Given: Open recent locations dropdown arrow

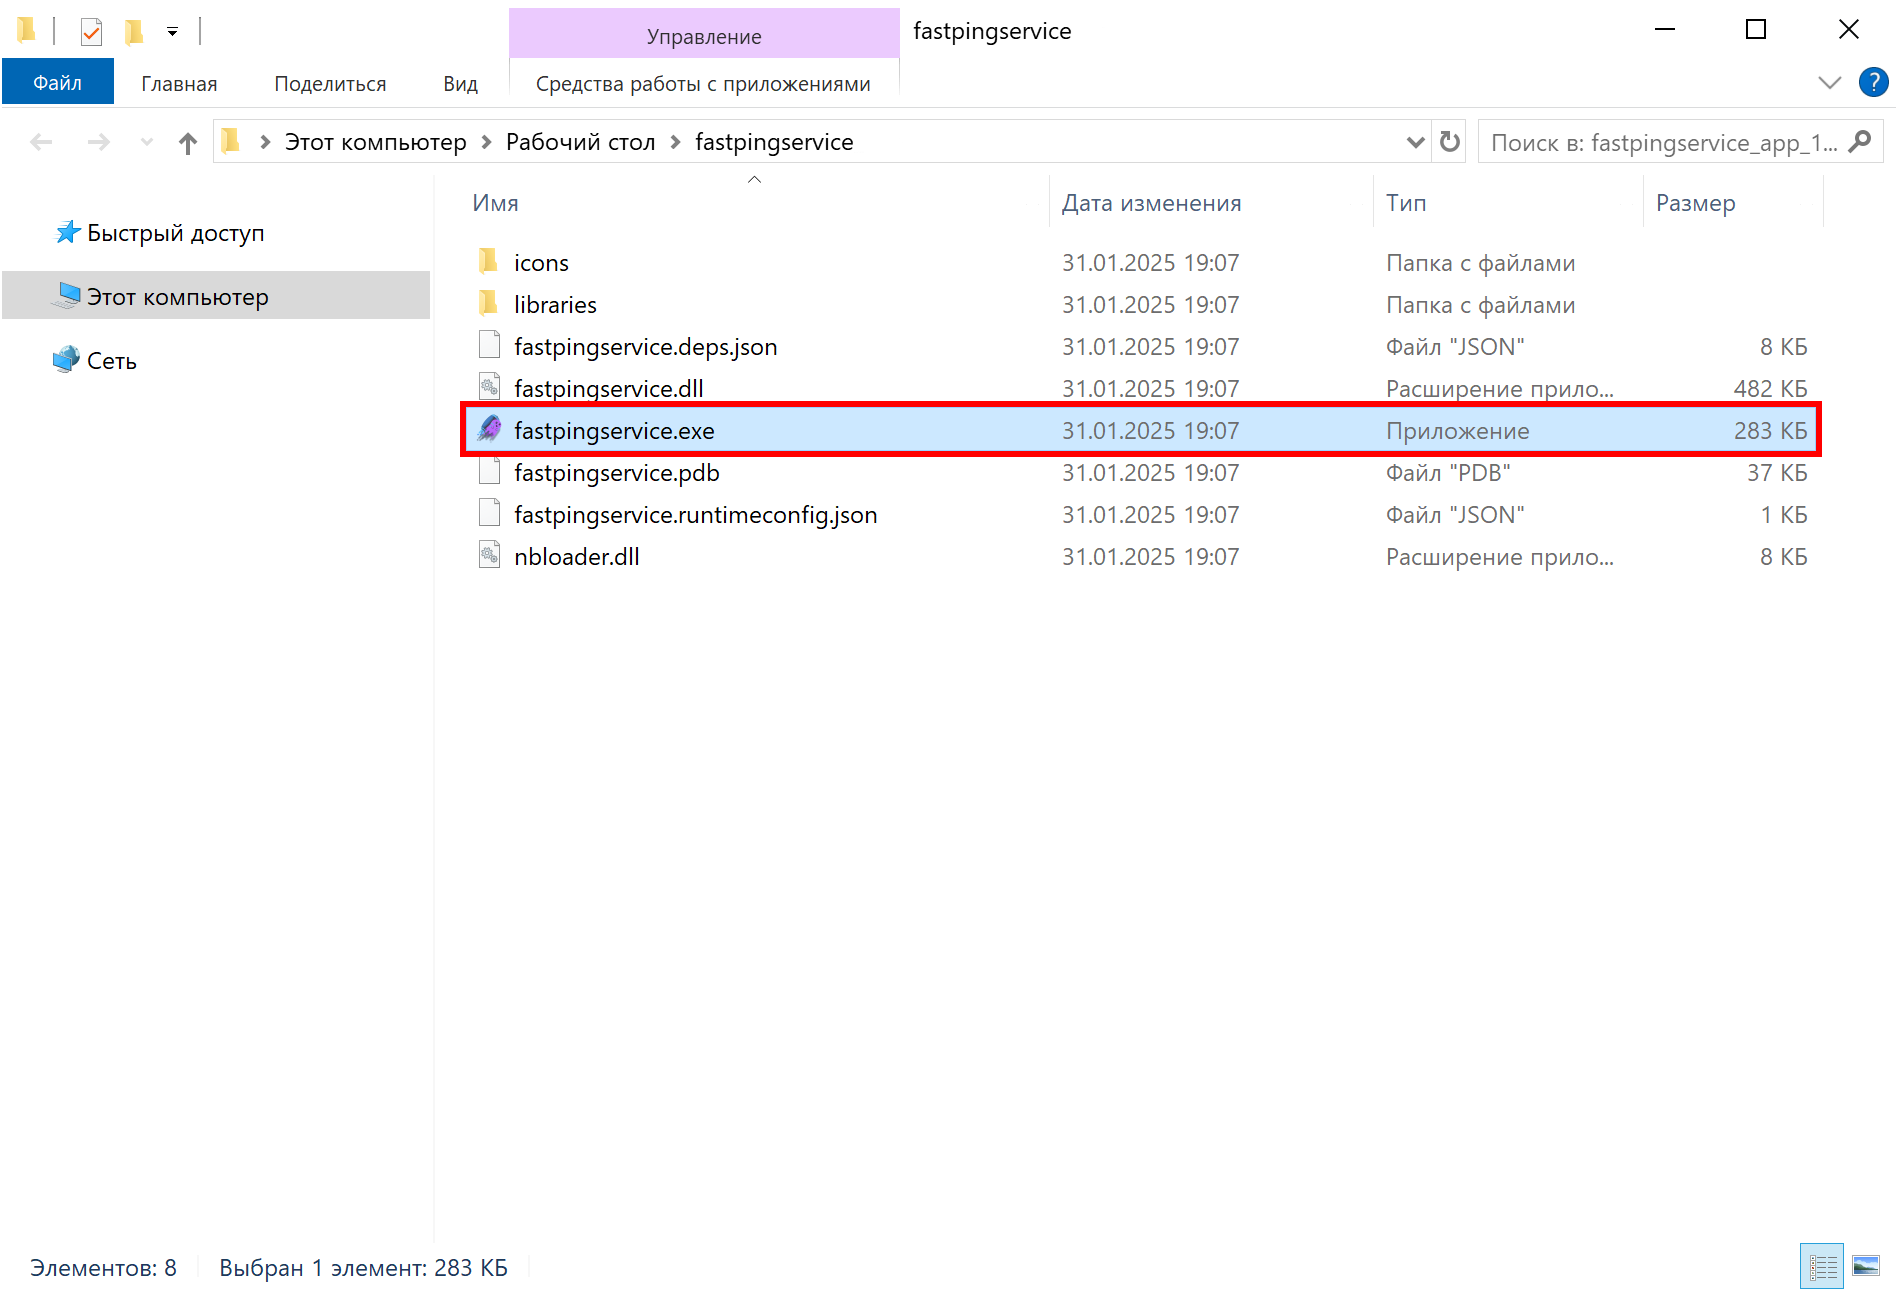Looking at the screenshot, I should click(x=147, y=142).
